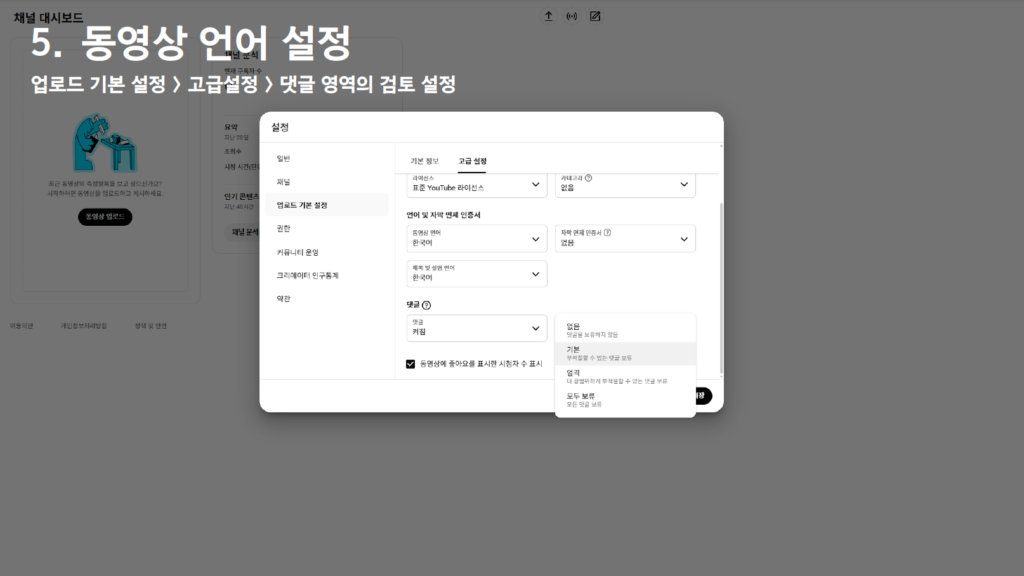Open 약관 in settings sidebar
The height and width of the screenshot is (576, 1024).
(x=327, y=298)
